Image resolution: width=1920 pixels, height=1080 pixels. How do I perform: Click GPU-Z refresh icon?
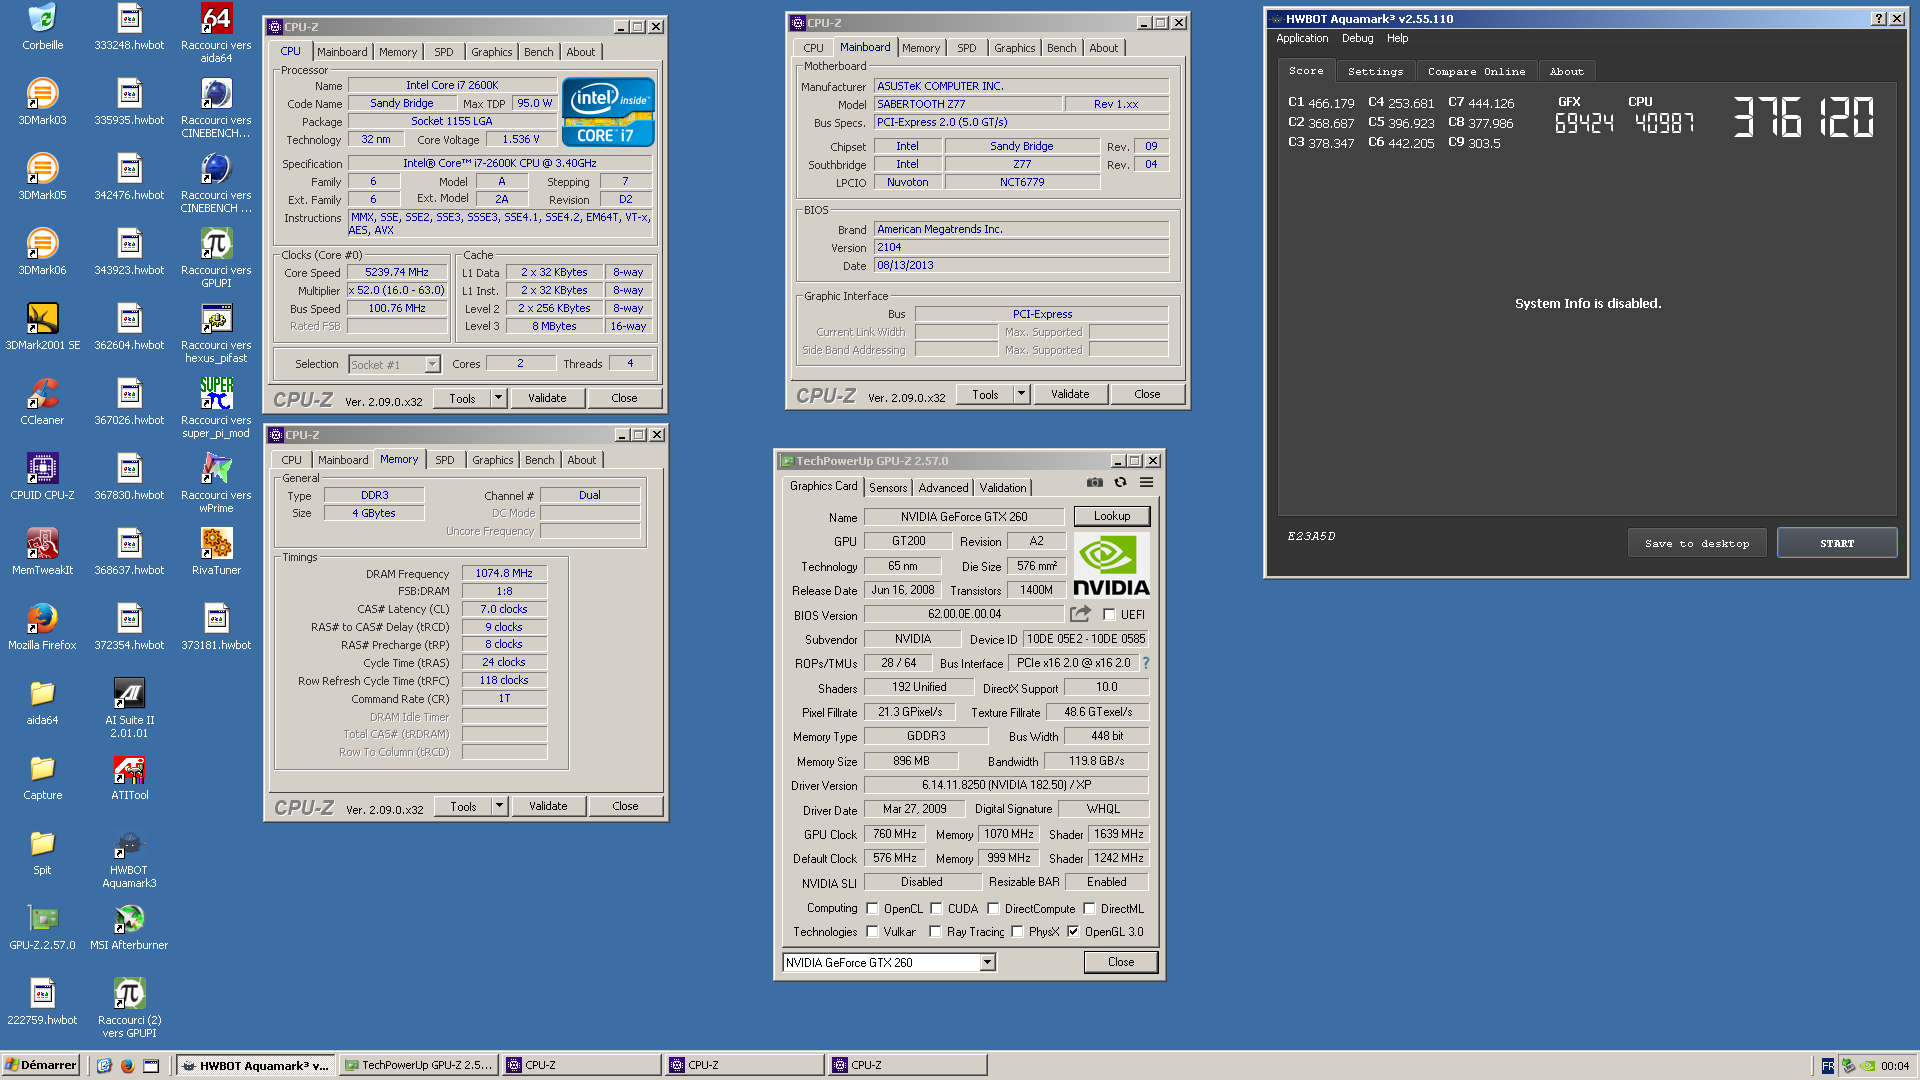(1120, 482)
